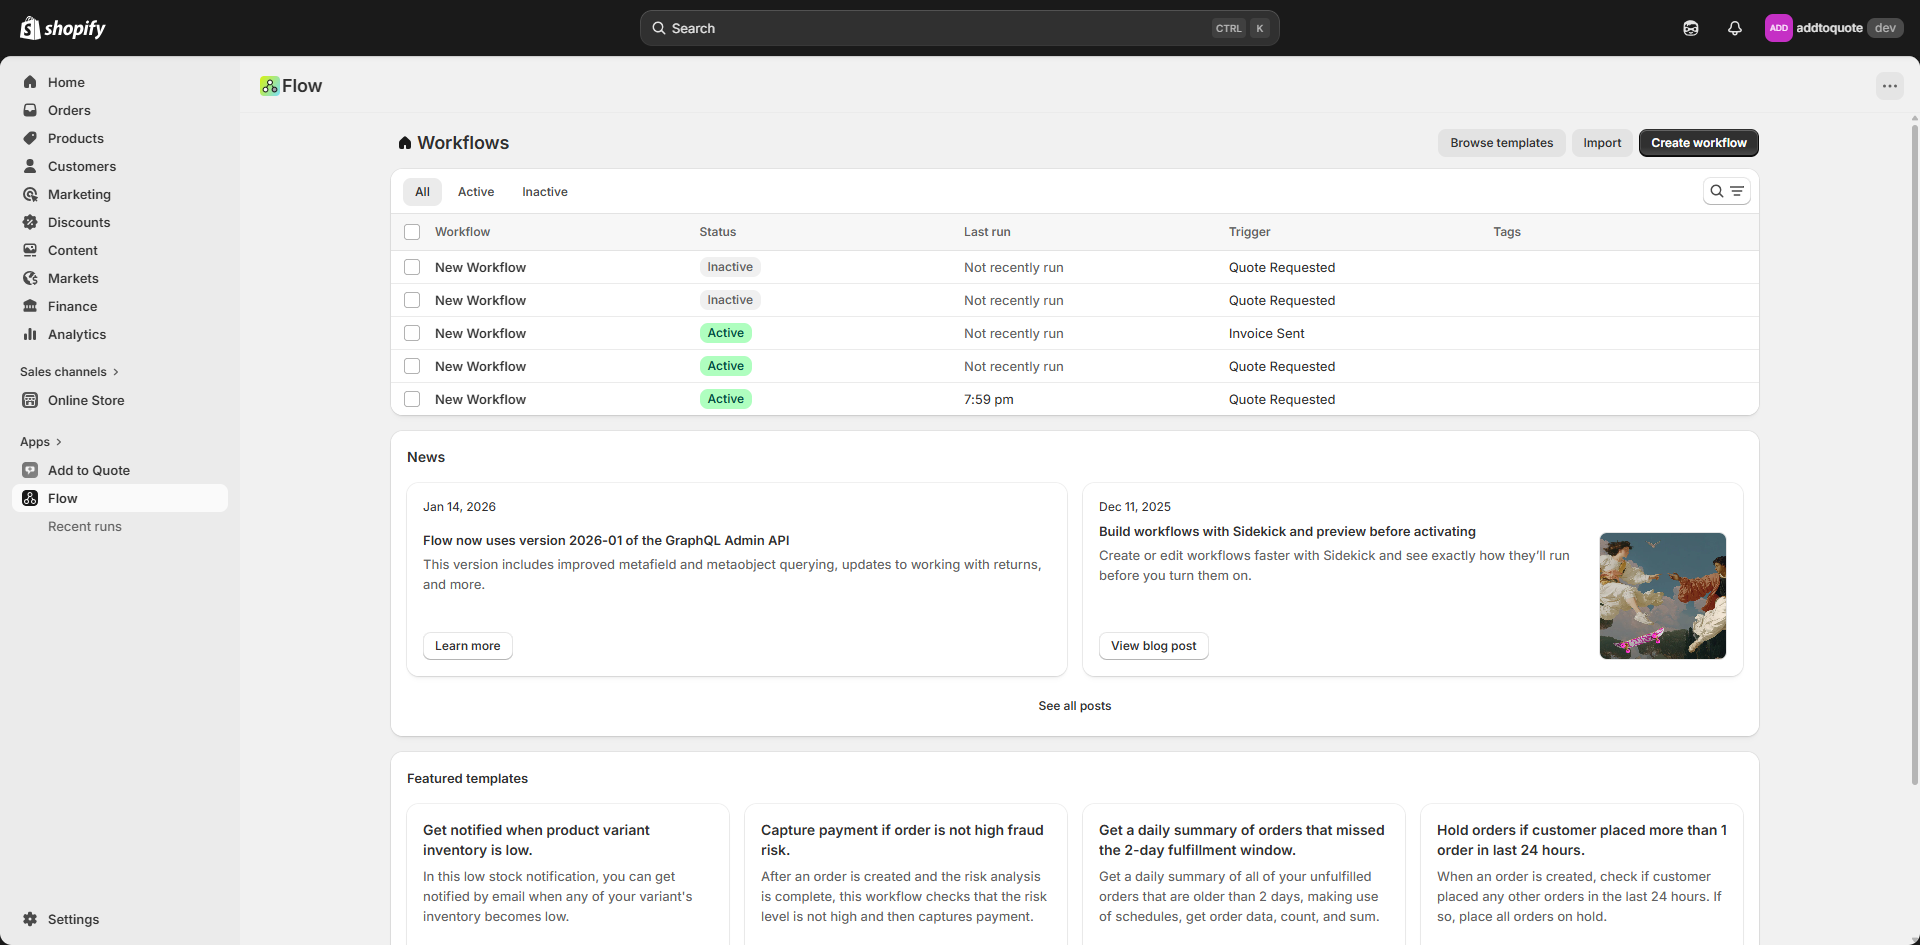Open the addtoquote account menu
Screen dimensions: 1920x945
[1835, 27]
